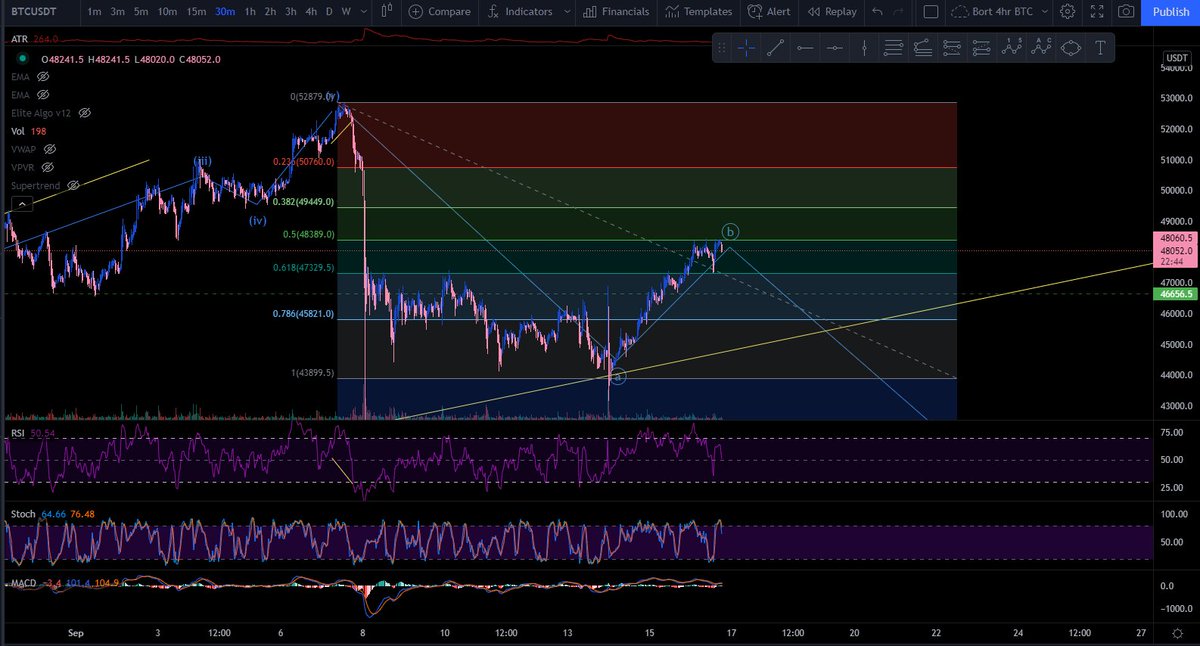Switch to the 2h timeframe
Screen dimensions: 1200x646
click(x=270, y=12)
